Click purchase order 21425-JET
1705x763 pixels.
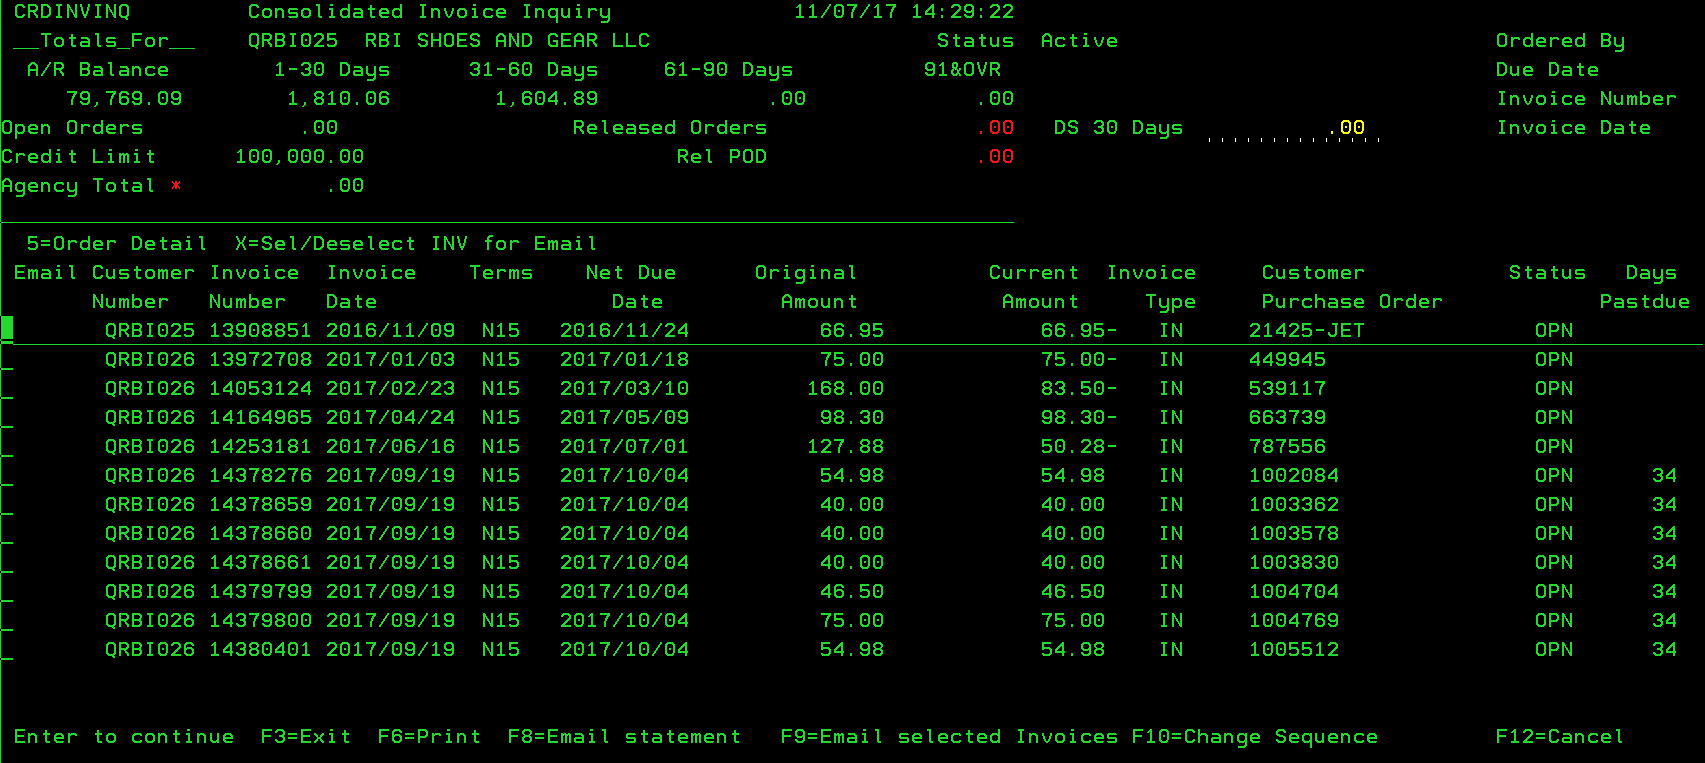click(x=1306, y=331)
